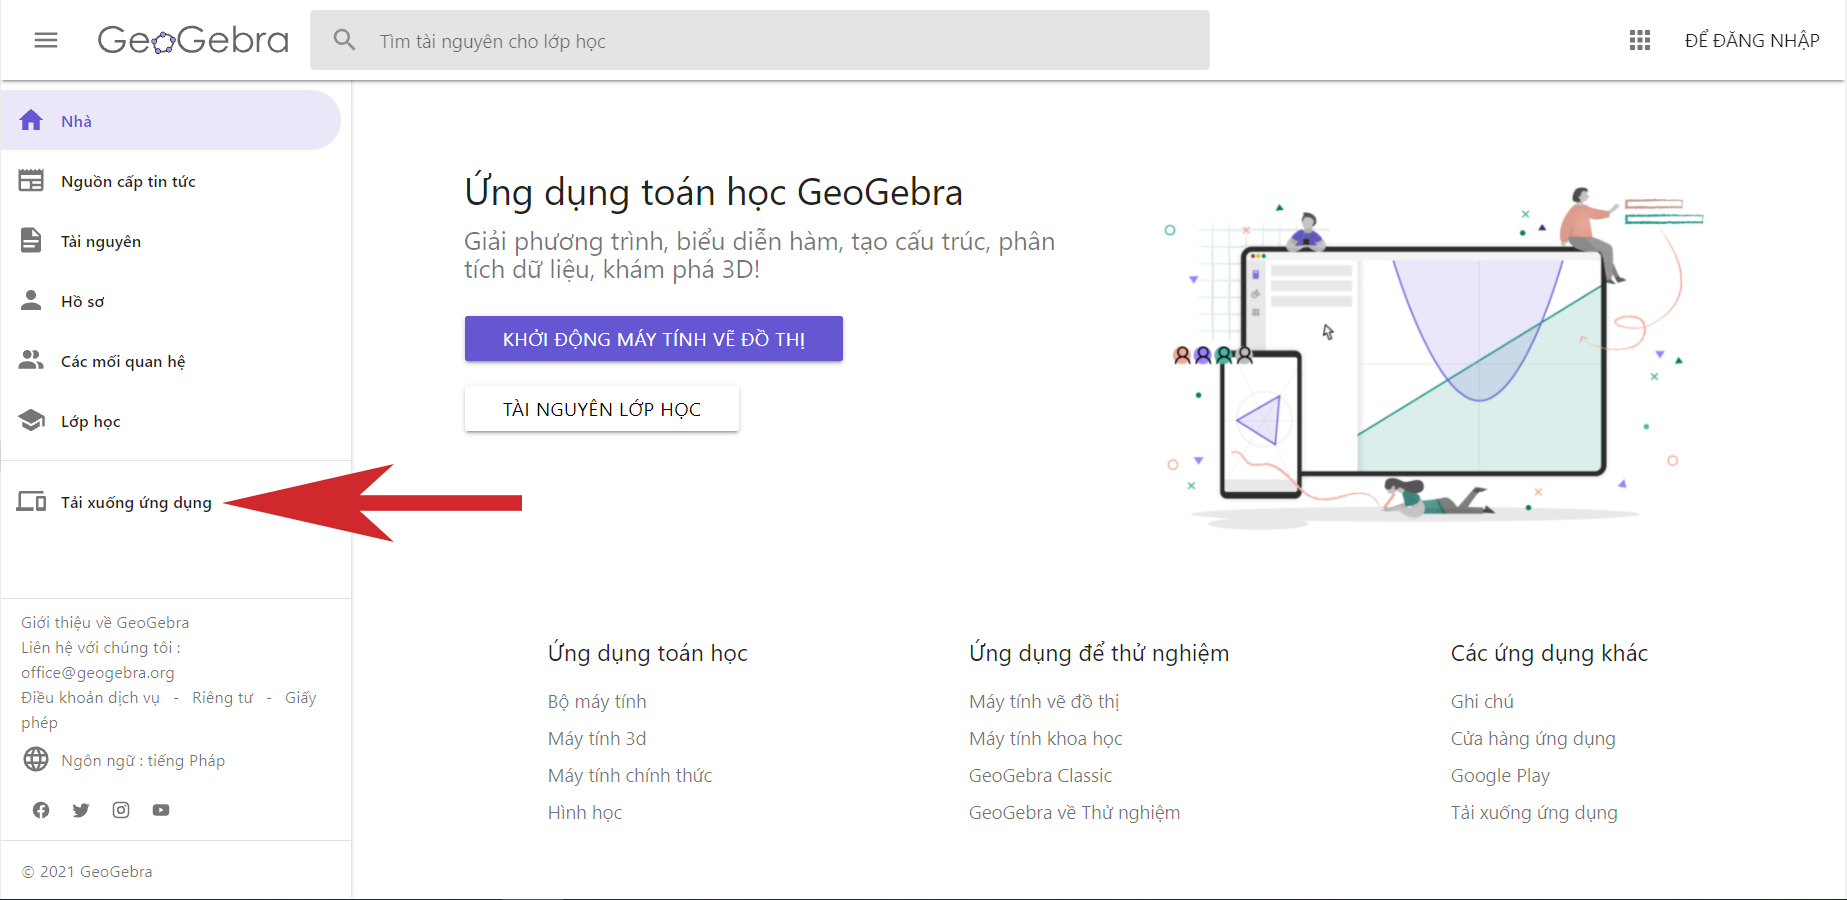Image resolution: width=1847 pixels, height=900 pixels.
Task: Click the Tải xuống ứng dụng devices icon
Action: 31,501
